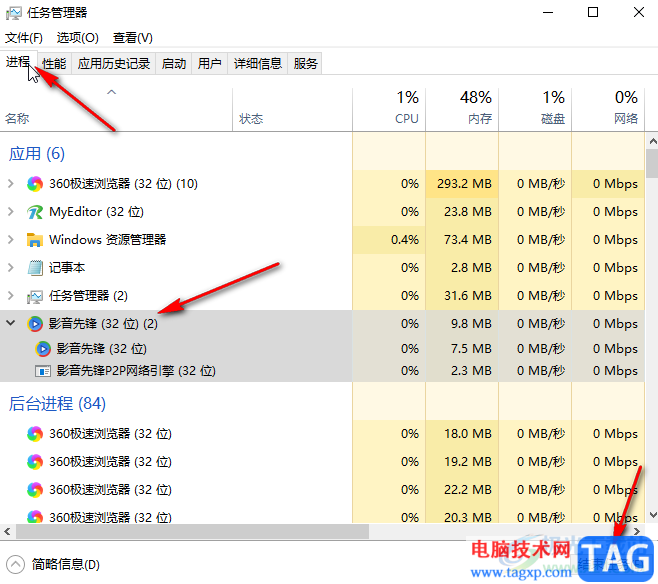The image size is (658, 584).
Task: Expand the 任务管理器 (2) group
Action: coord(10,296)
